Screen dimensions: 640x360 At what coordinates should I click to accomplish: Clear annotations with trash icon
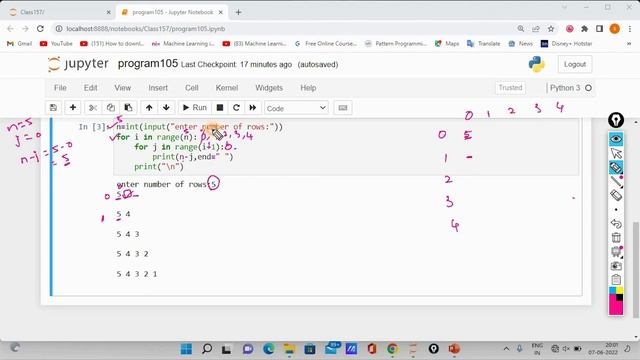[x=616, y=238]
